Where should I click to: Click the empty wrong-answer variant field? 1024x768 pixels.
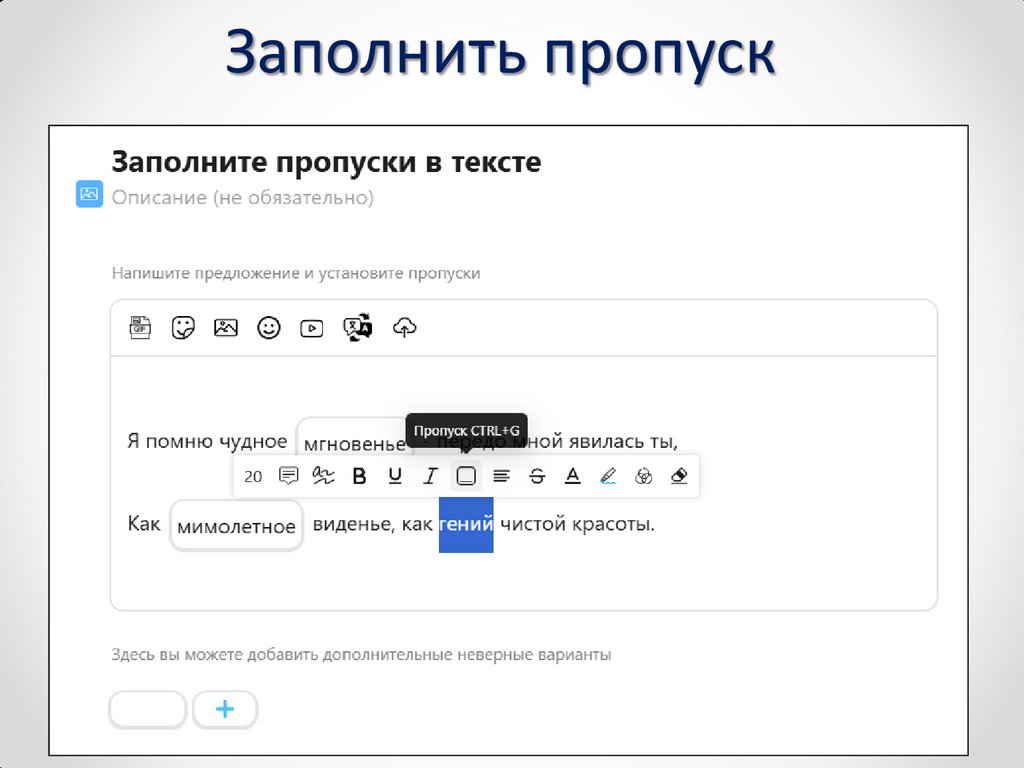point(148,709)
